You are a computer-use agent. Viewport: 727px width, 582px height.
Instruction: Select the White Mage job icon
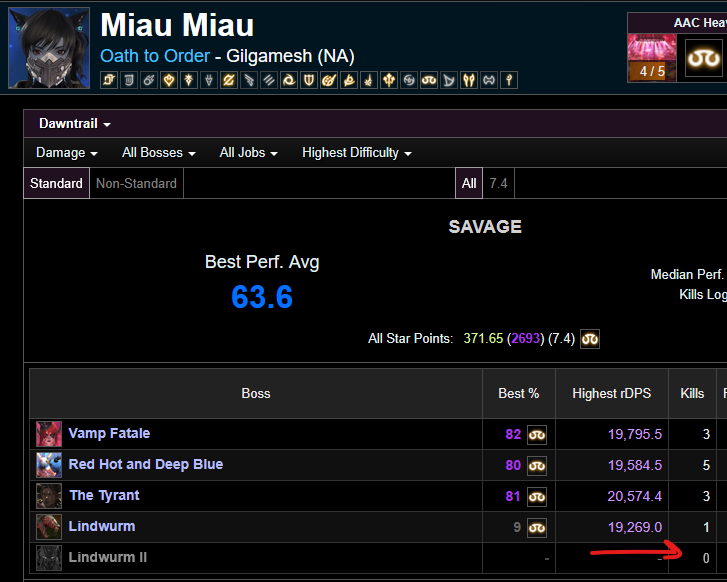(x=509, y=80)
